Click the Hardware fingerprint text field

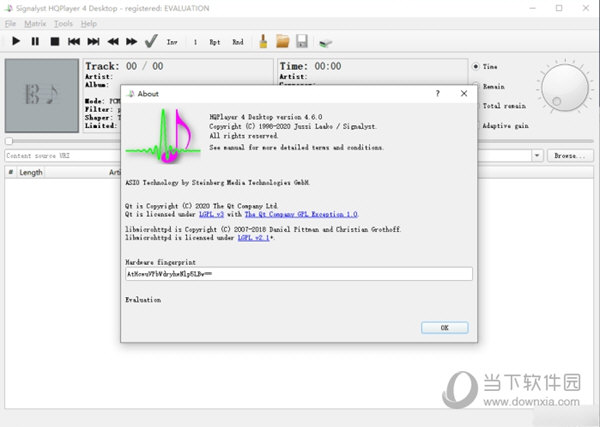(299, 274)
